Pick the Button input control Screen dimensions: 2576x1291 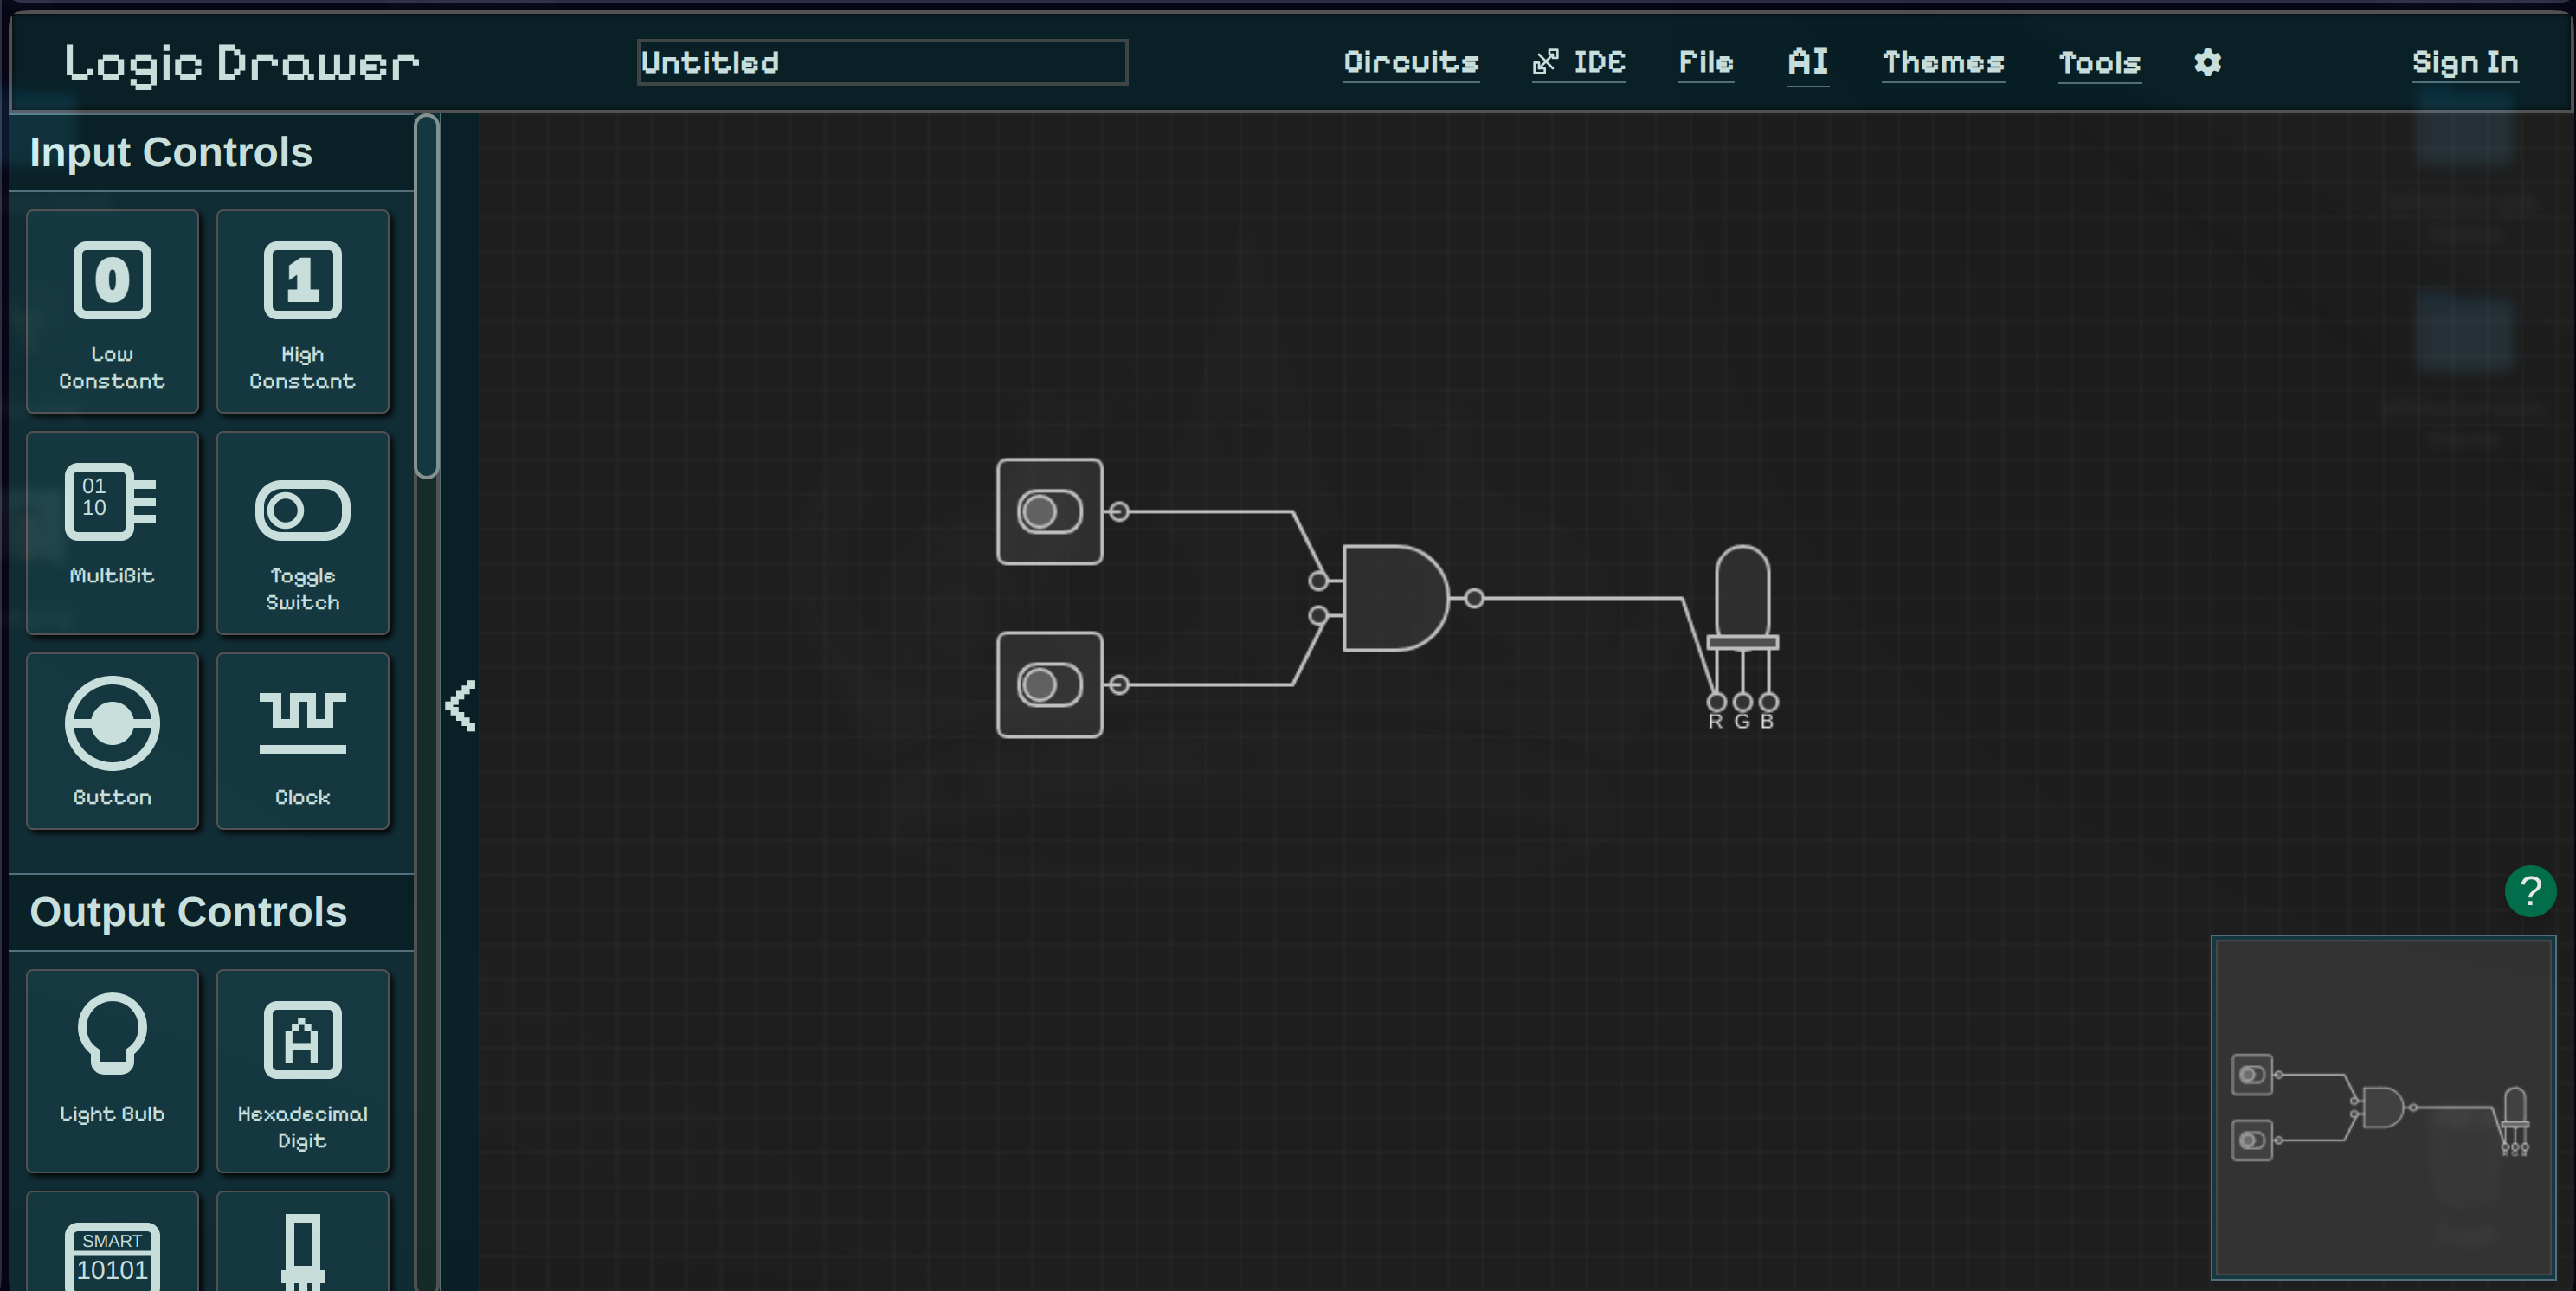point(112,741)
